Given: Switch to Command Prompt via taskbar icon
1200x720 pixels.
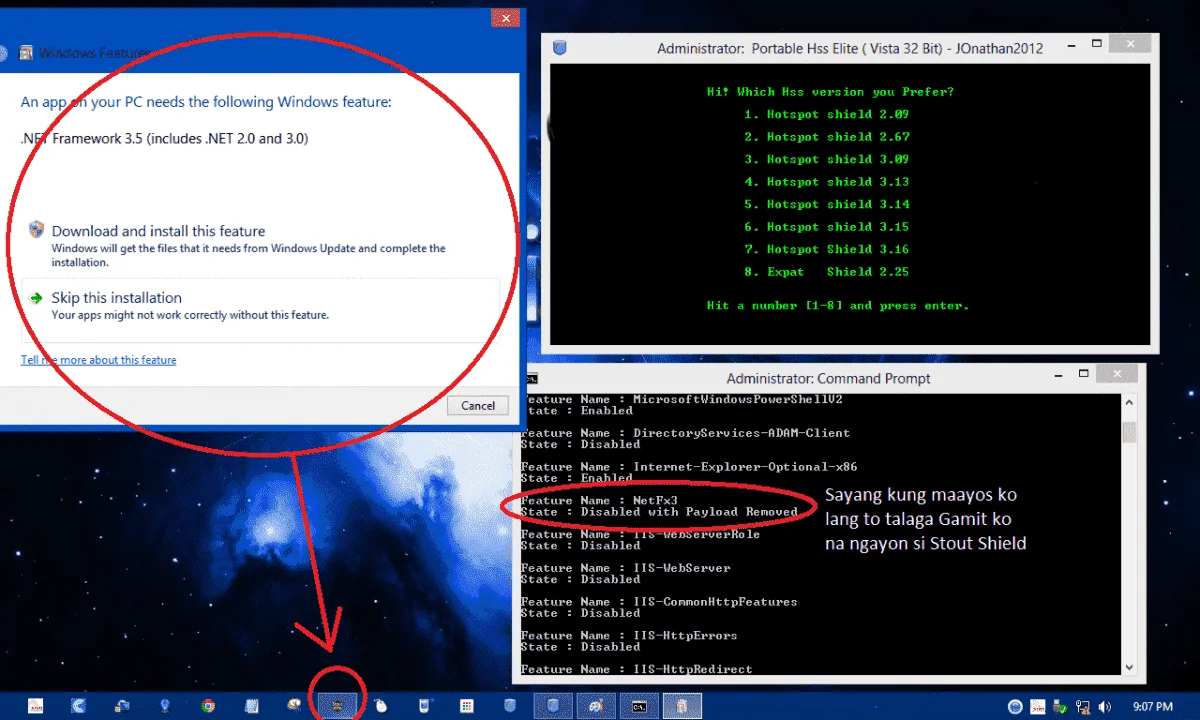Looking at the screenshot, I should (638, 706).
